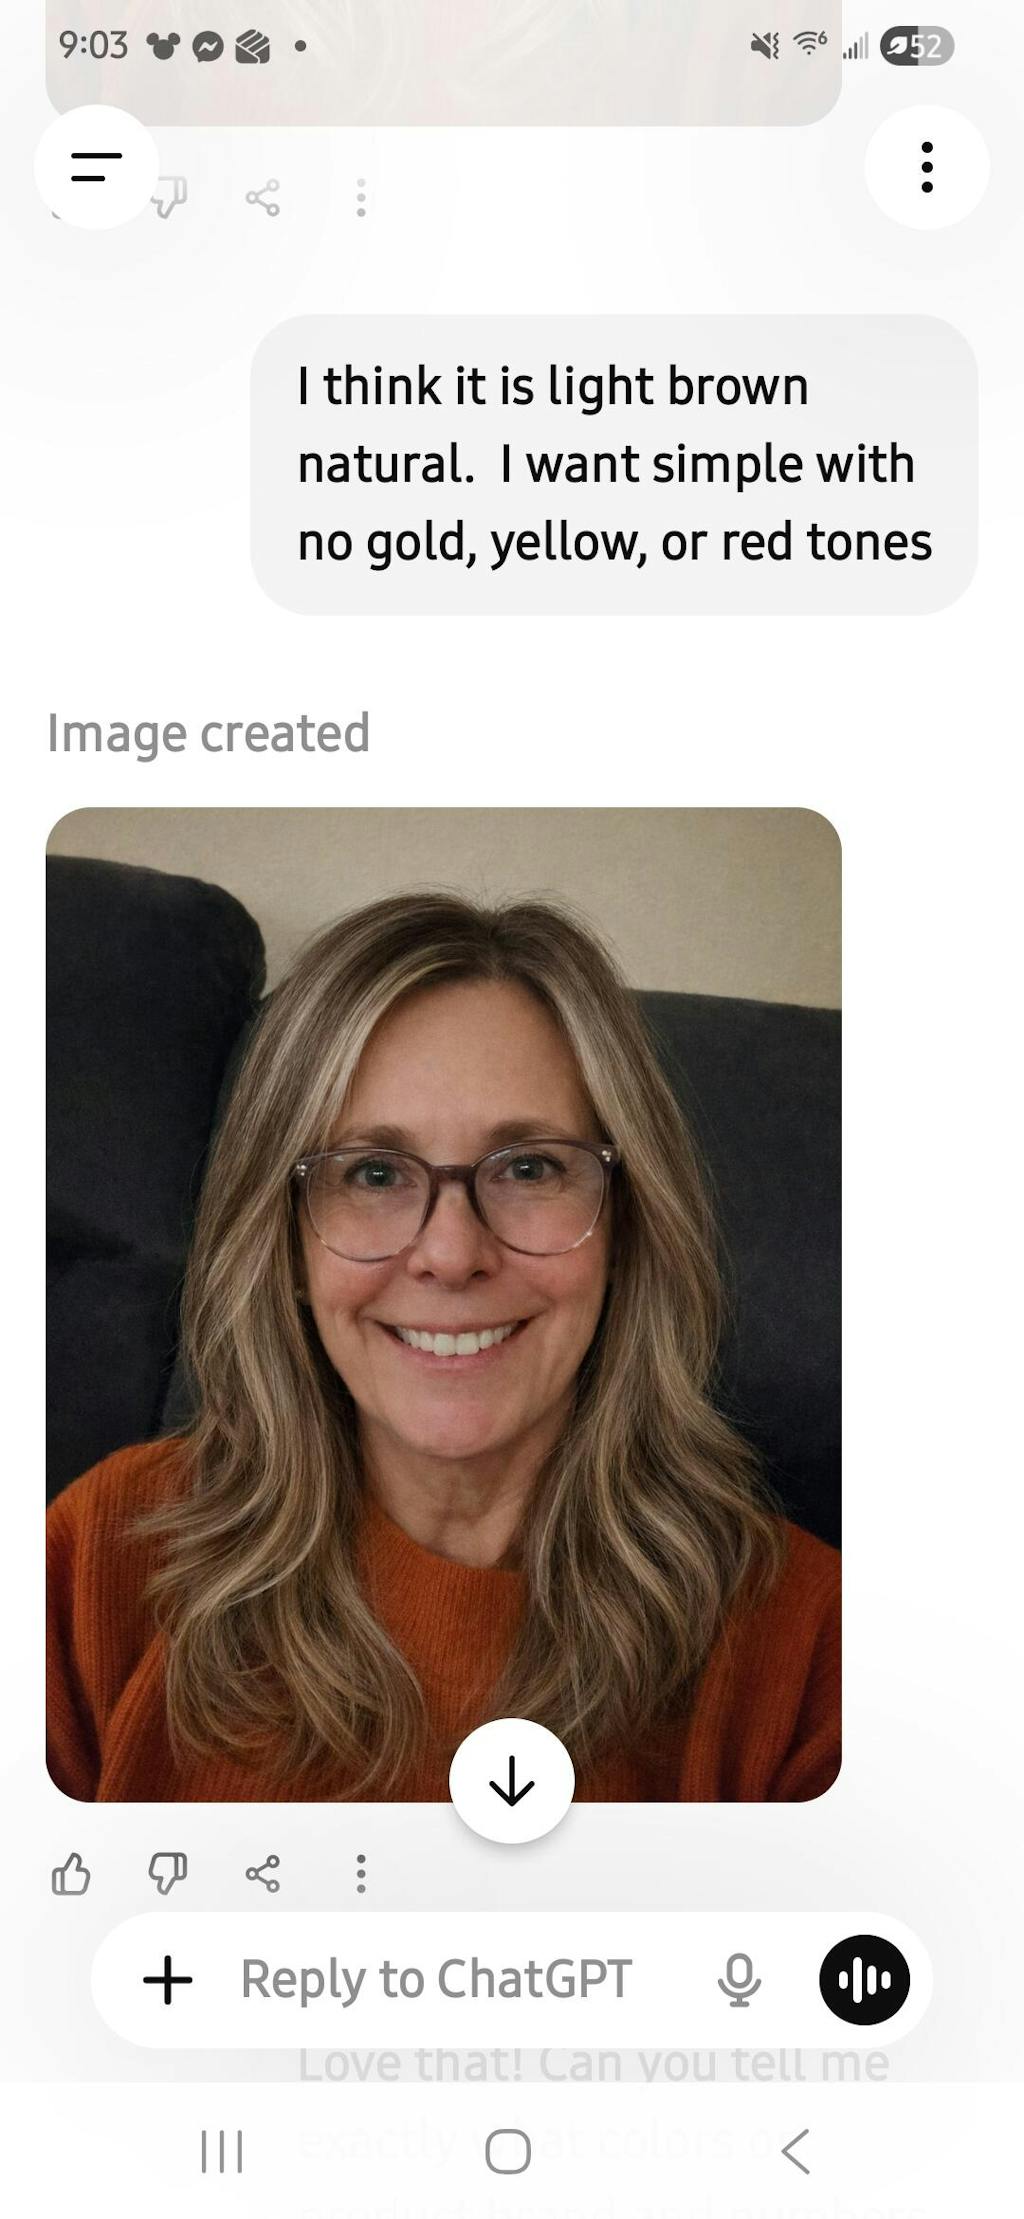This screenshot has width=1024, height=2219.
Task: Open the three-dot options menu top right
Action: (x=927, y=167)
